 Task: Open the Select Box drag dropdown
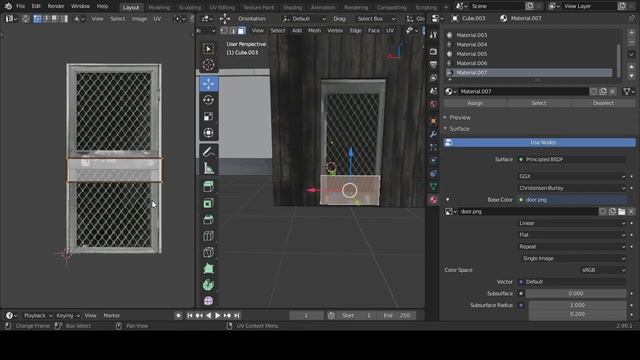(376, 19)
